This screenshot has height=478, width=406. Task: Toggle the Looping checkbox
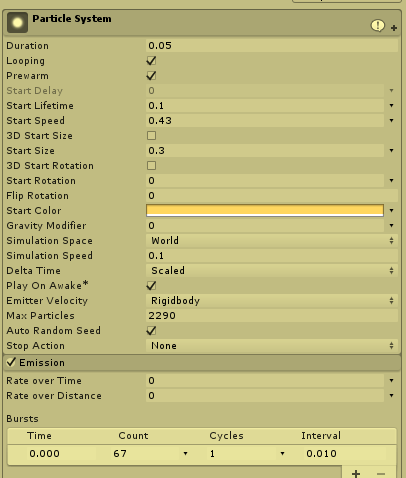[x=151, y=61]
